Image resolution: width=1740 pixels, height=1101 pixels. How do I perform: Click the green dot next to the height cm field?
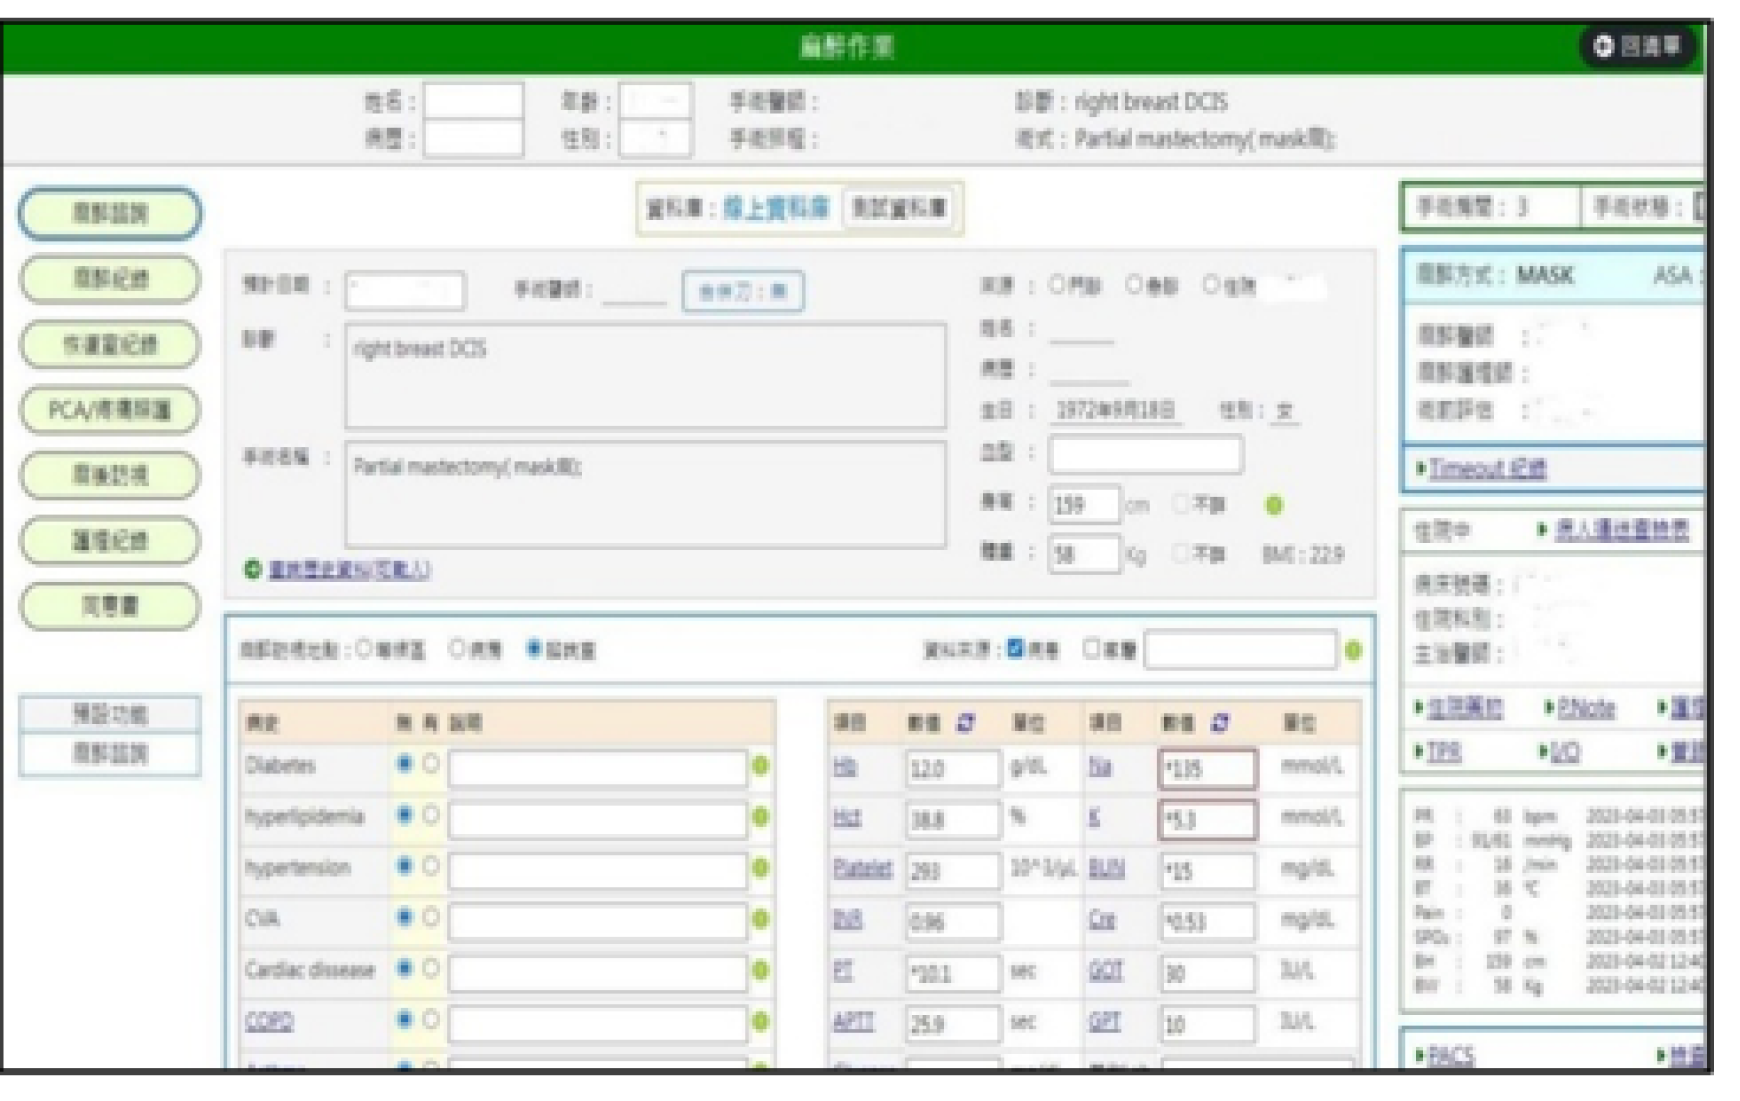pyautogui.click(x=1274, y=505)
